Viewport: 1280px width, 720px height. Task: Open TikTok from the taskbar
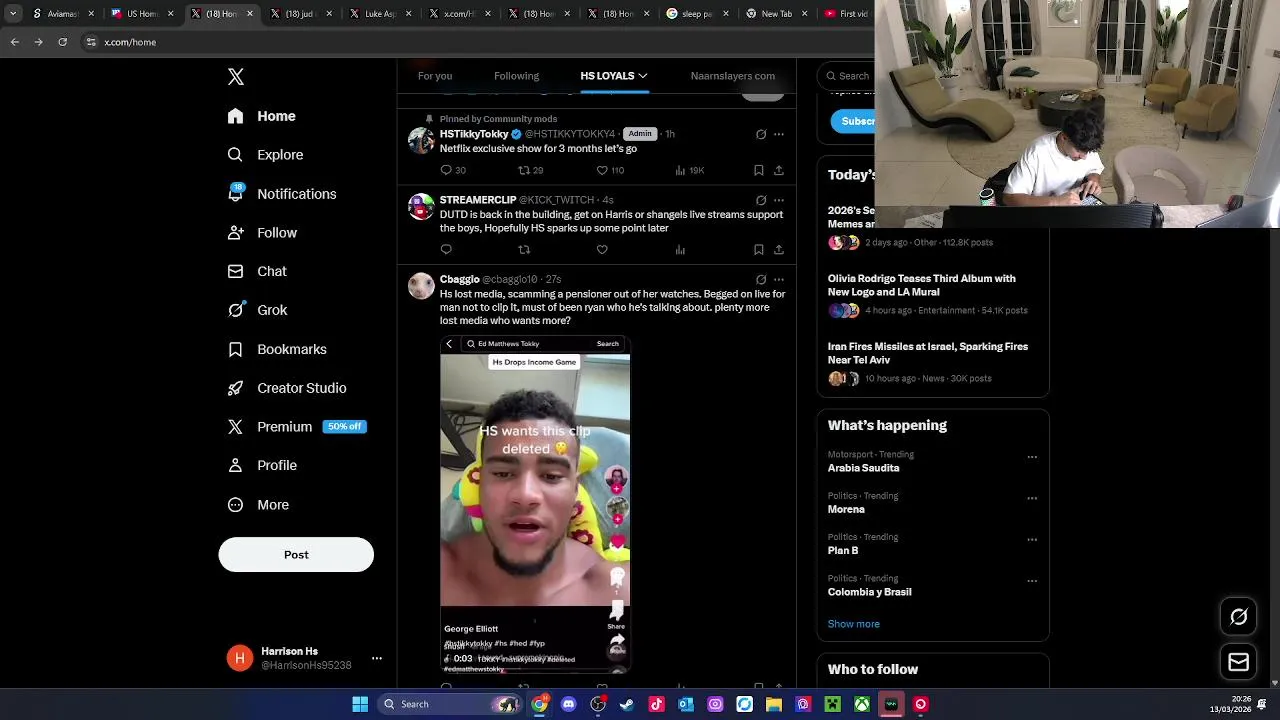tap(656, 704)
